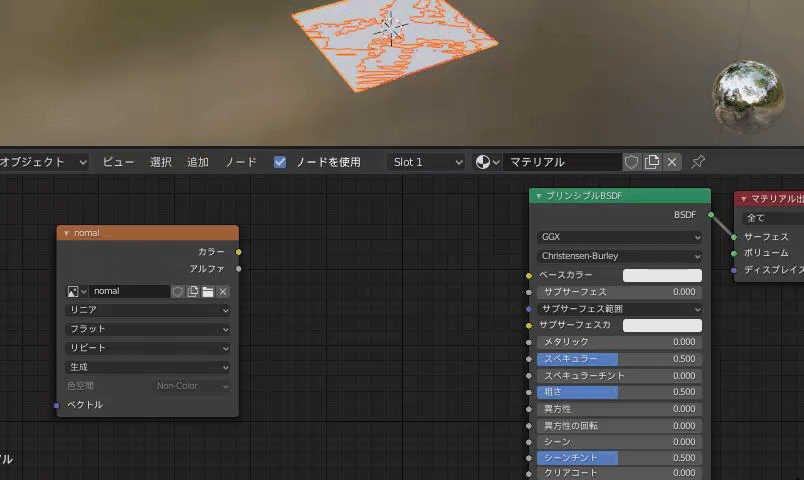Click クリアコート value field
The height and width of the screenshot is (480, 804).
(x=619, y=473)
